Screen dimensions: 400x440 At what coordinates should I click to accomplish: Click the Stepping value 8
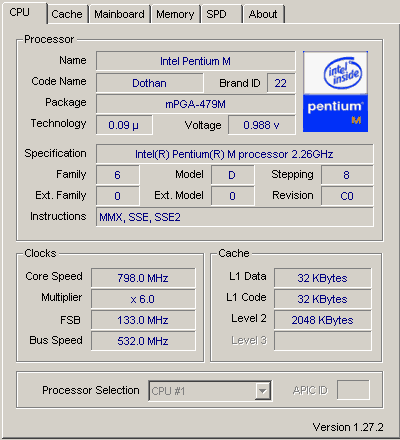click(x=347, y=175)
